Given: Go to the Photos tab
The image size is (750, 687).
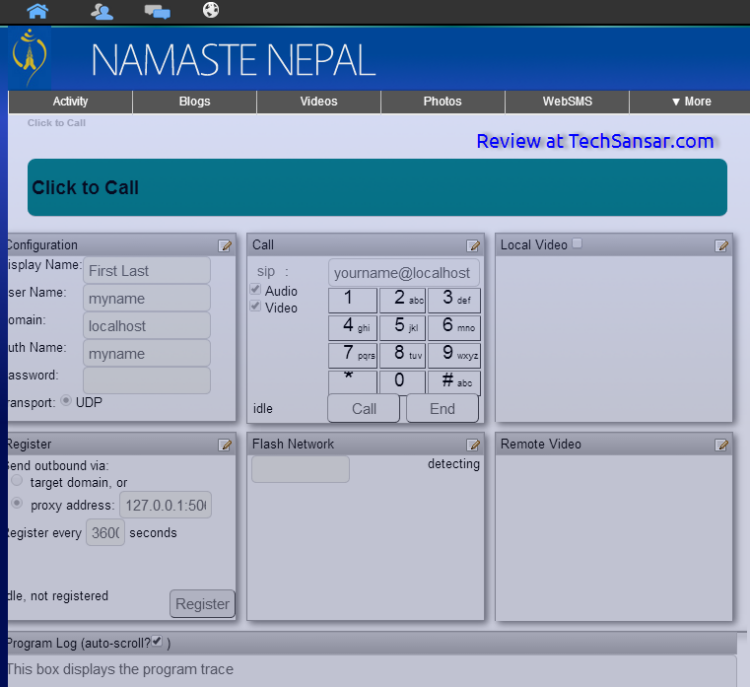Looking at the screenshot, I should (x=442, y=101).
